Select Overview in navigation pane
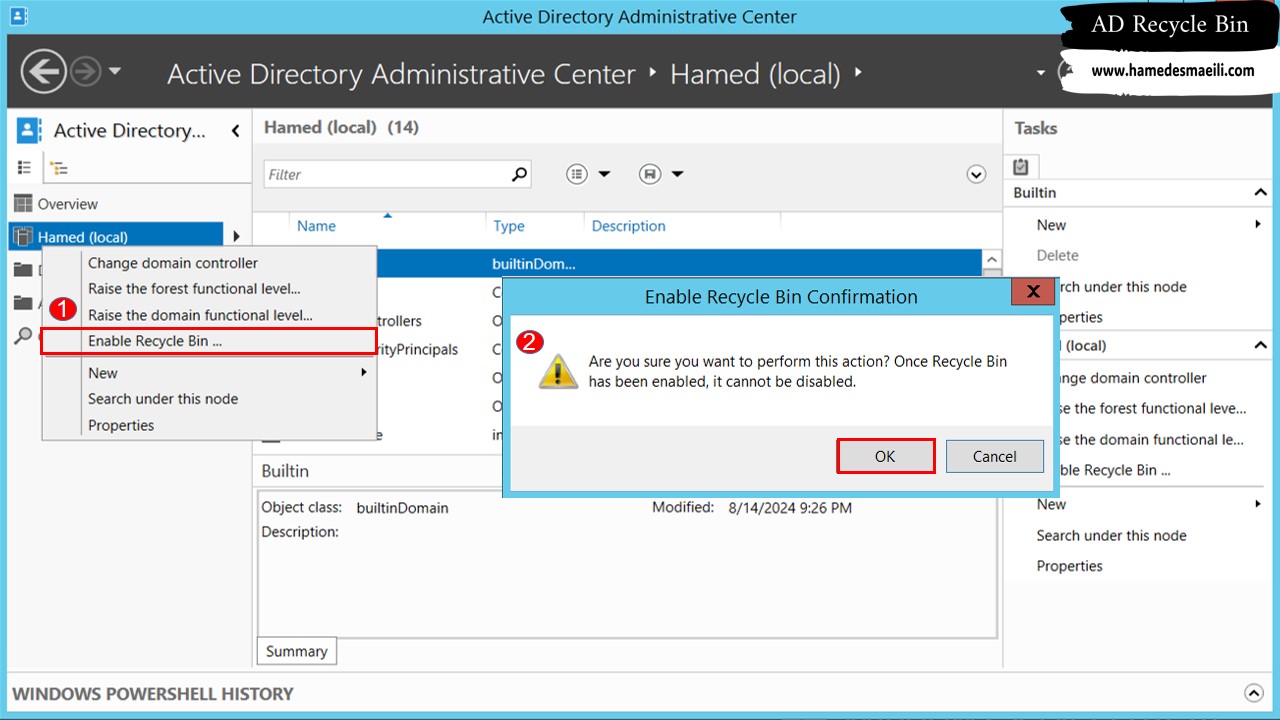1280x720 pixels. pyautogui.click(x=67, y=204)
